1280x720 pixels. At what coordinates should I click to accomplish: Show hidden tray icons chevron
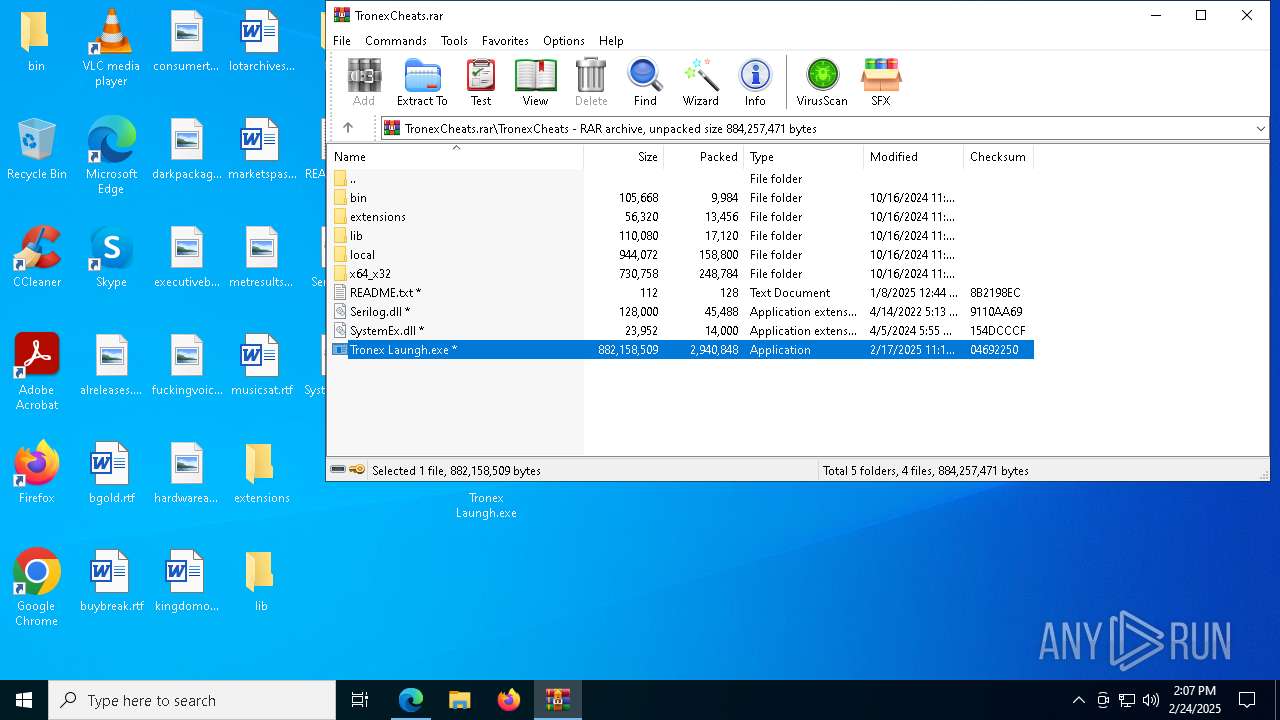(1078, 700)
